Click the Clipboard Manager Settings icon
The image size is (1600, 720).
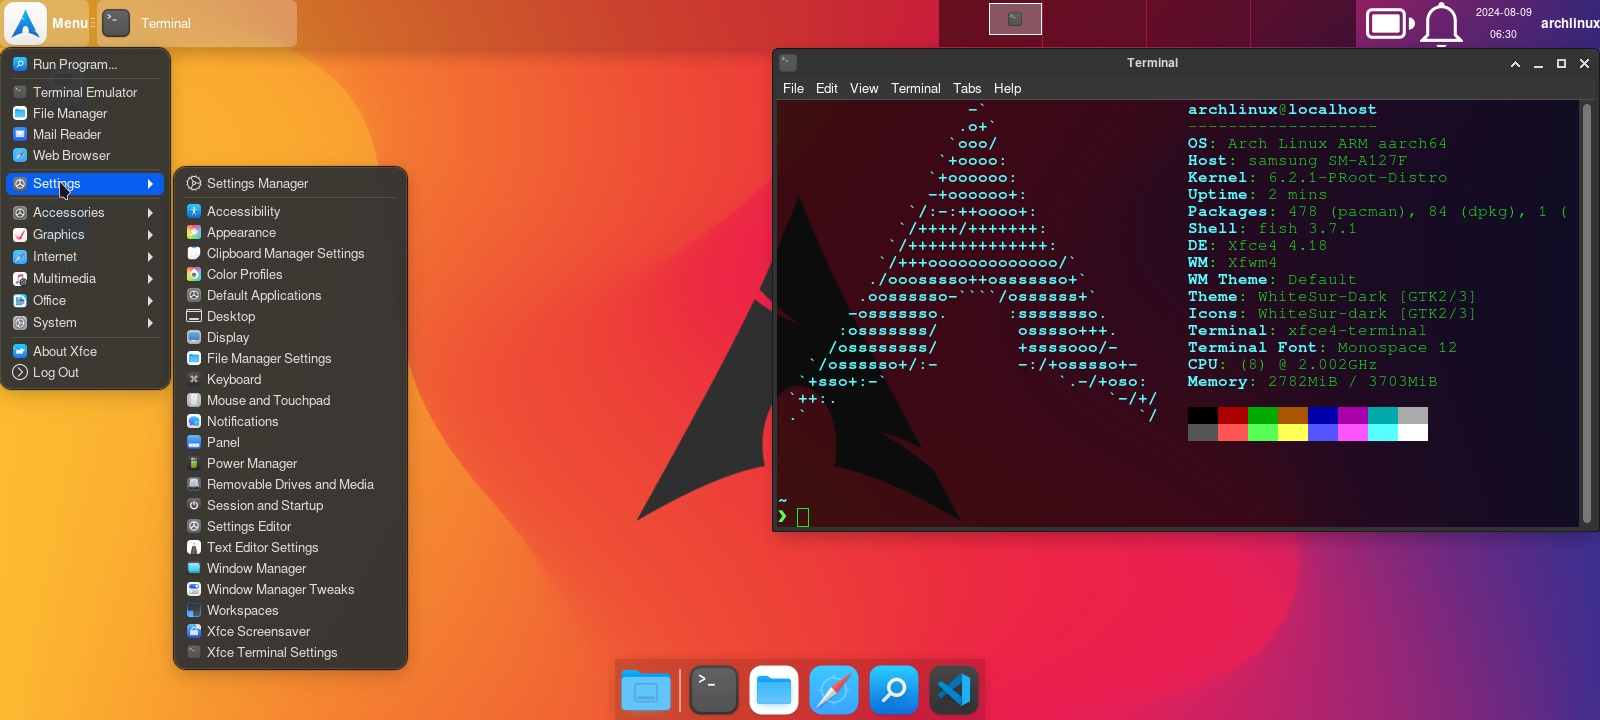(194, 253)
